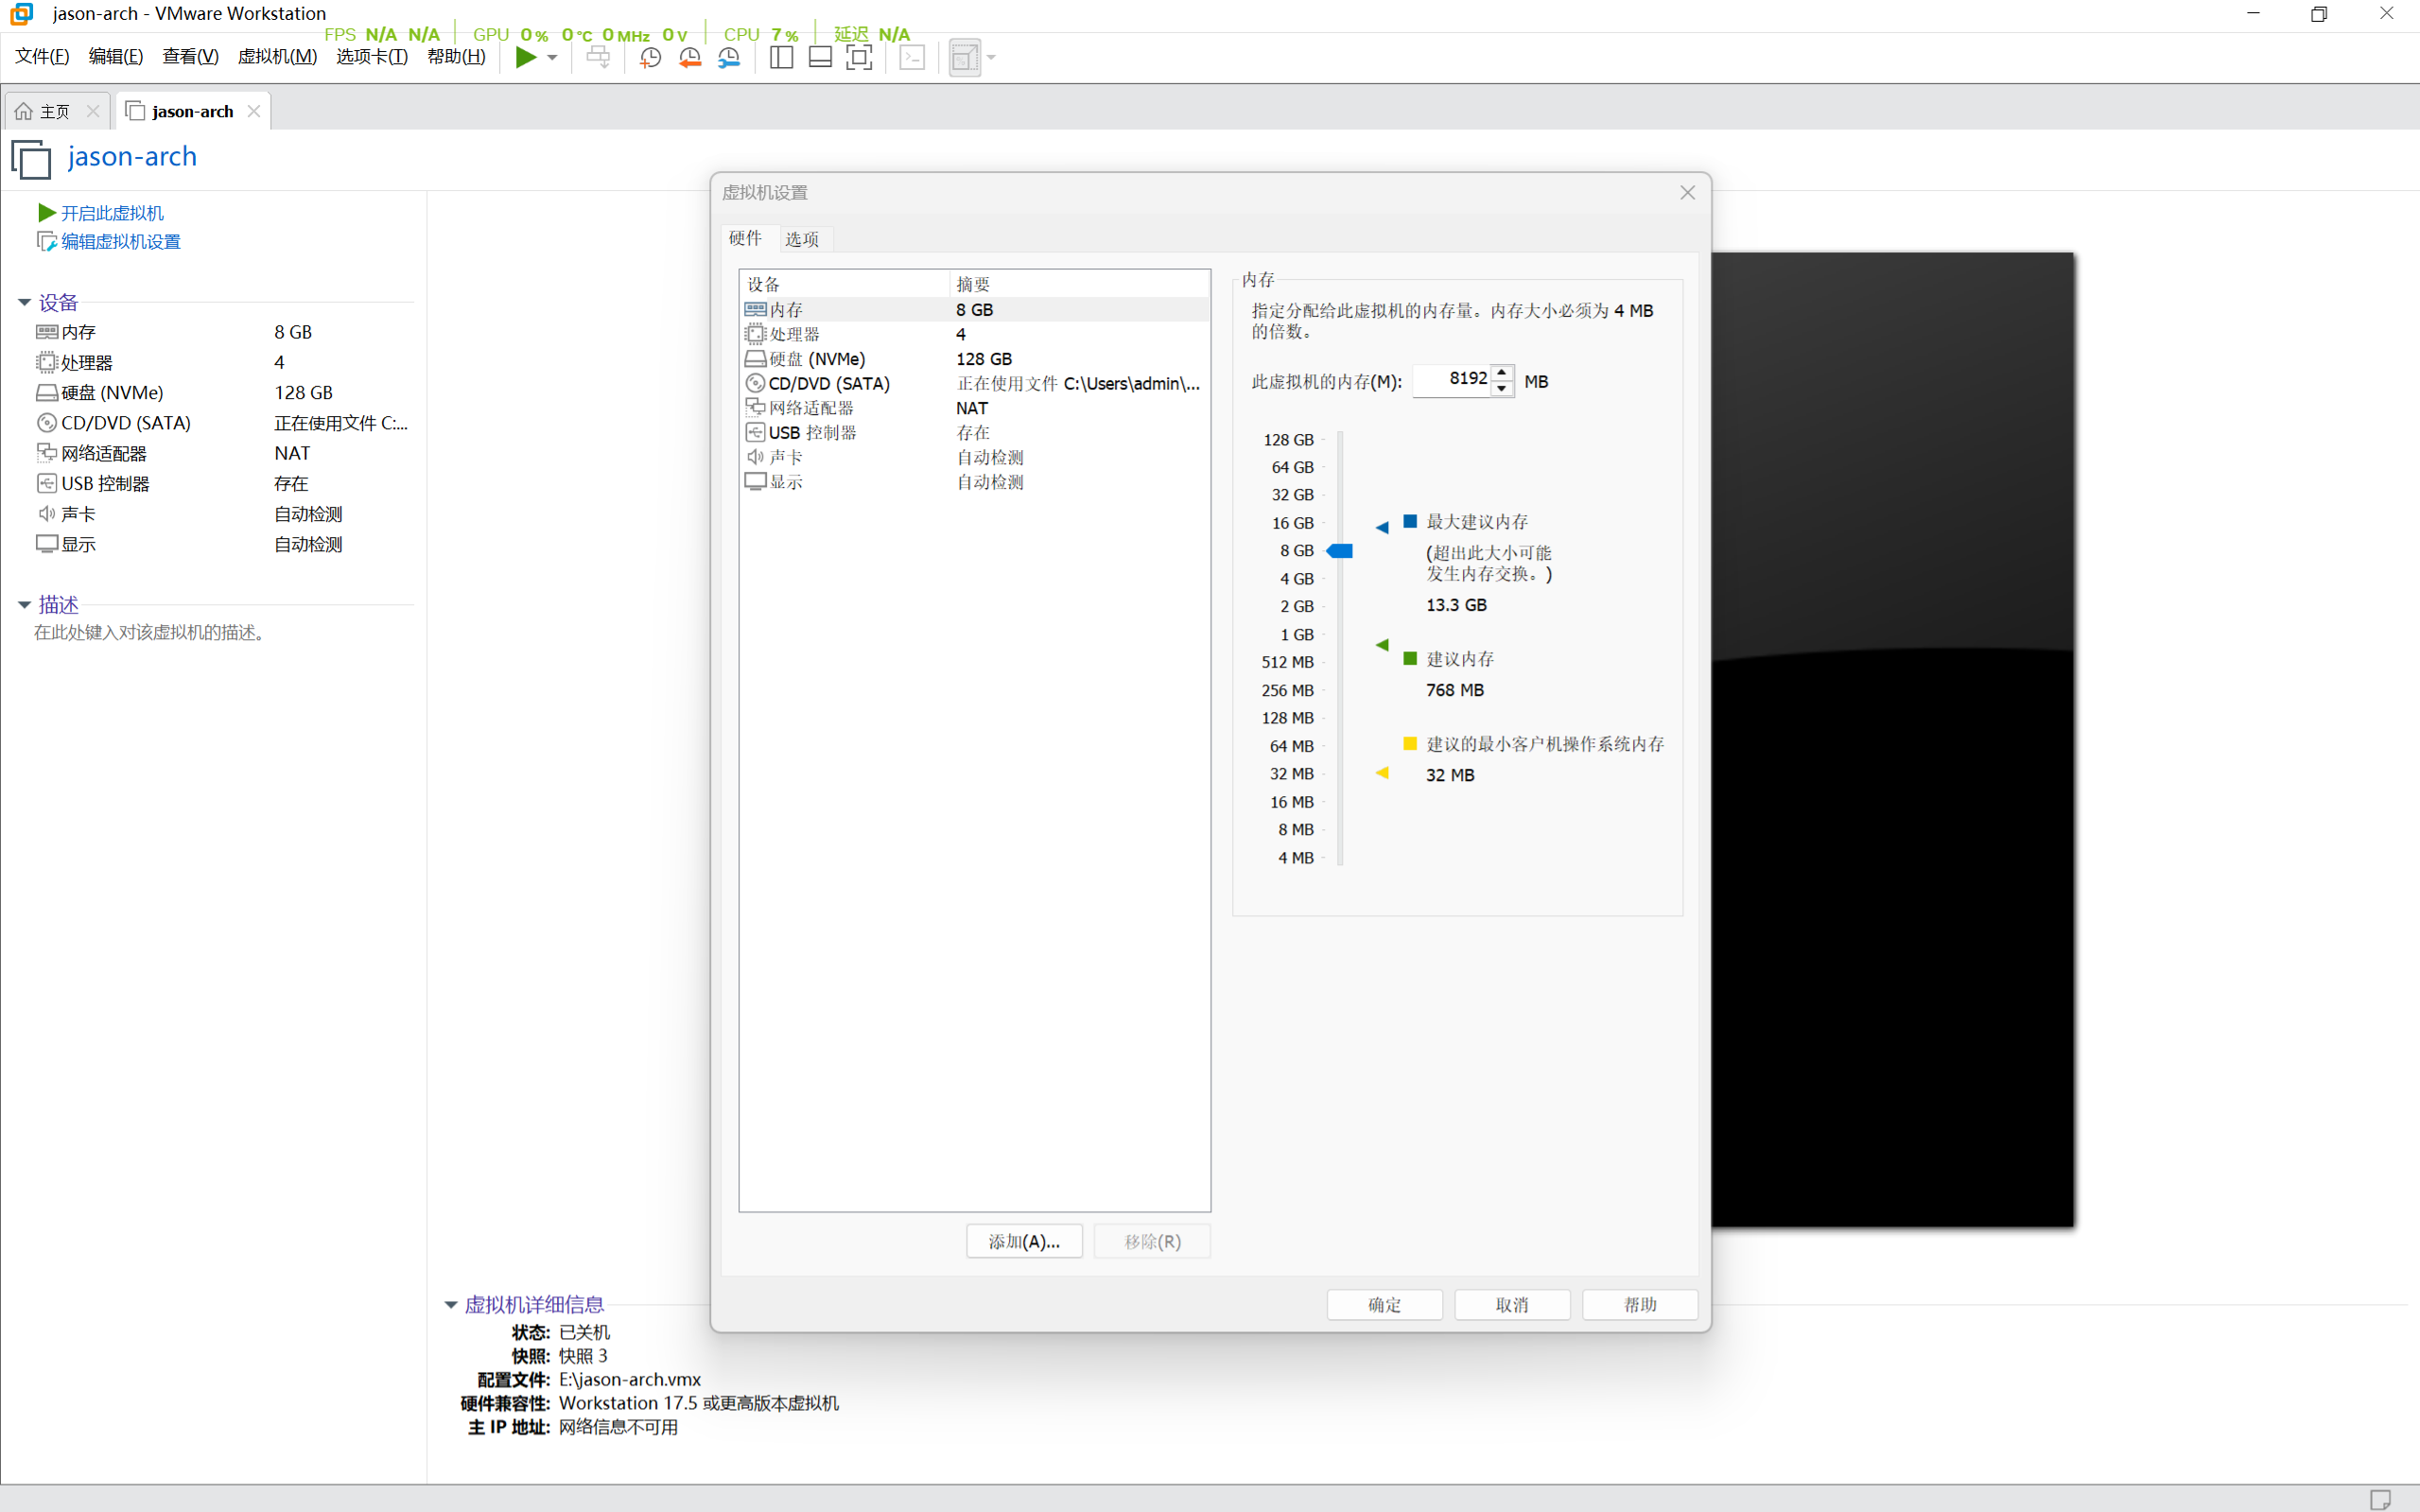Open 查看(V) menu
The width and height of the screenshot is (2420, 1512).
(x=190, y=57)
